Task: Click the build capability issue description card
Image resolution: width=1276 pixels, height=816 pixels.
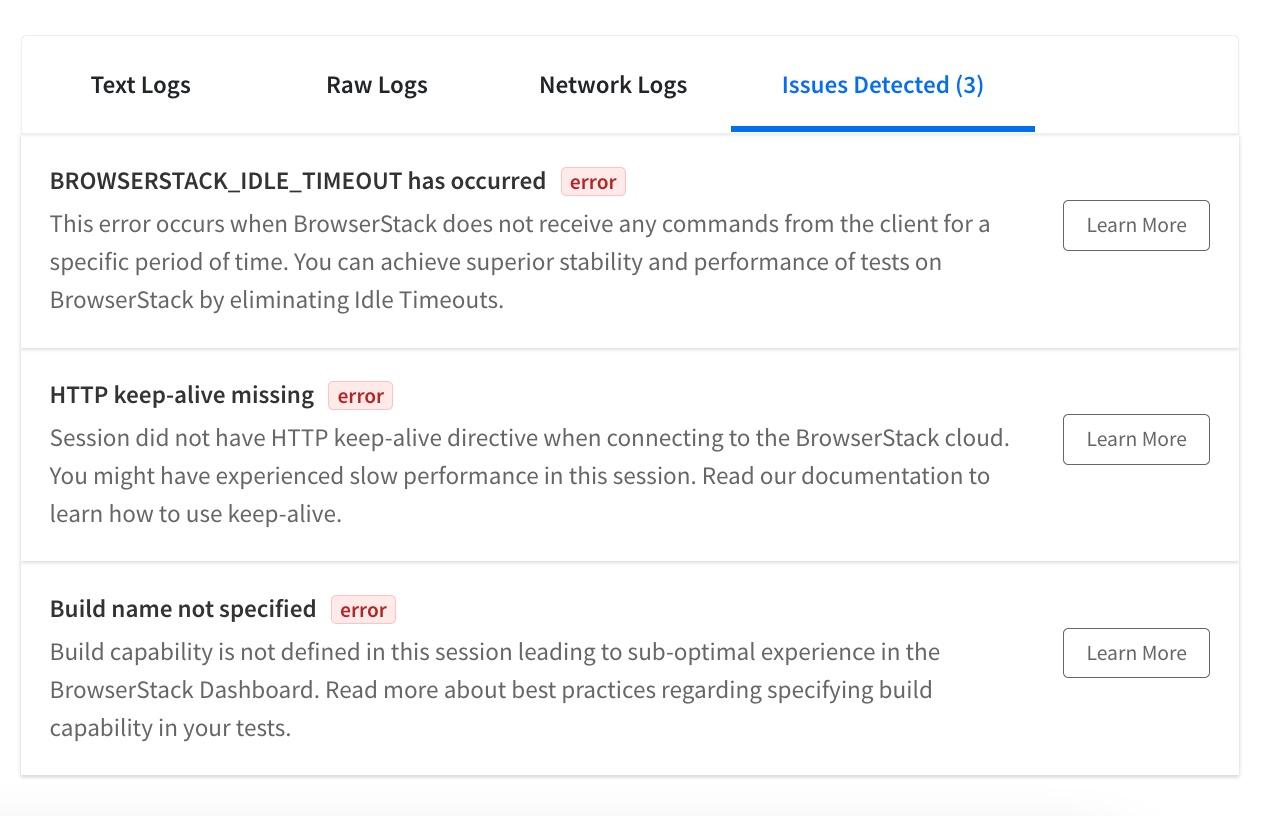Action: click(495, 689)
